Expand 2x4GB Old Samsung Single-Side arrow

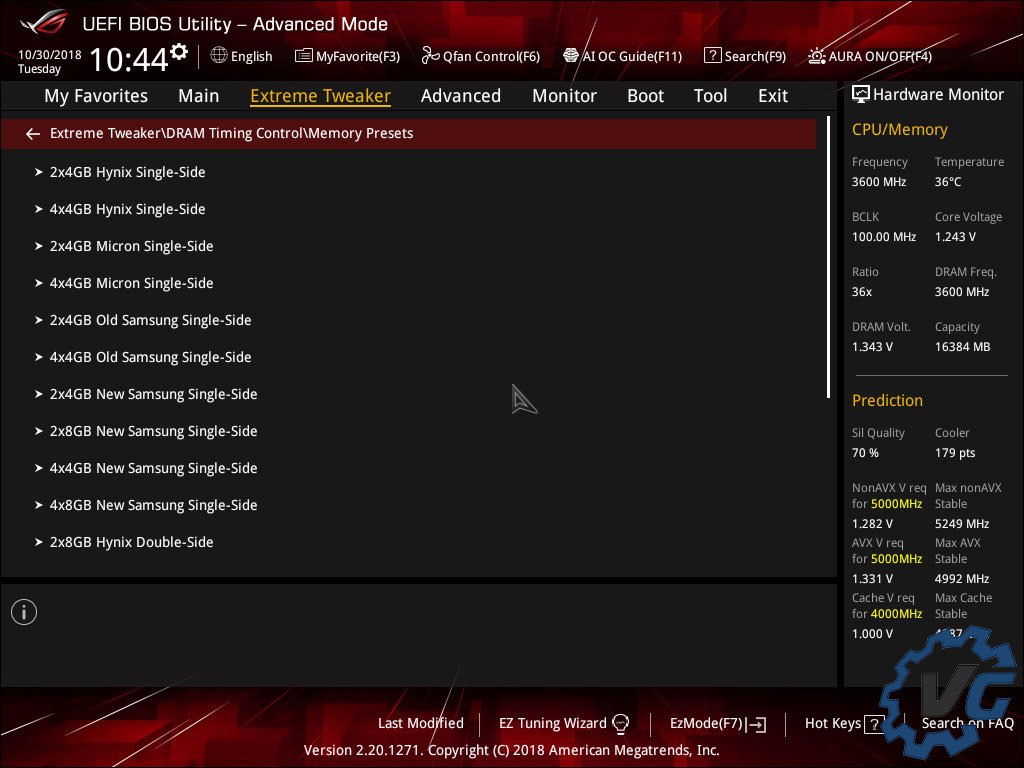point(39,321)
